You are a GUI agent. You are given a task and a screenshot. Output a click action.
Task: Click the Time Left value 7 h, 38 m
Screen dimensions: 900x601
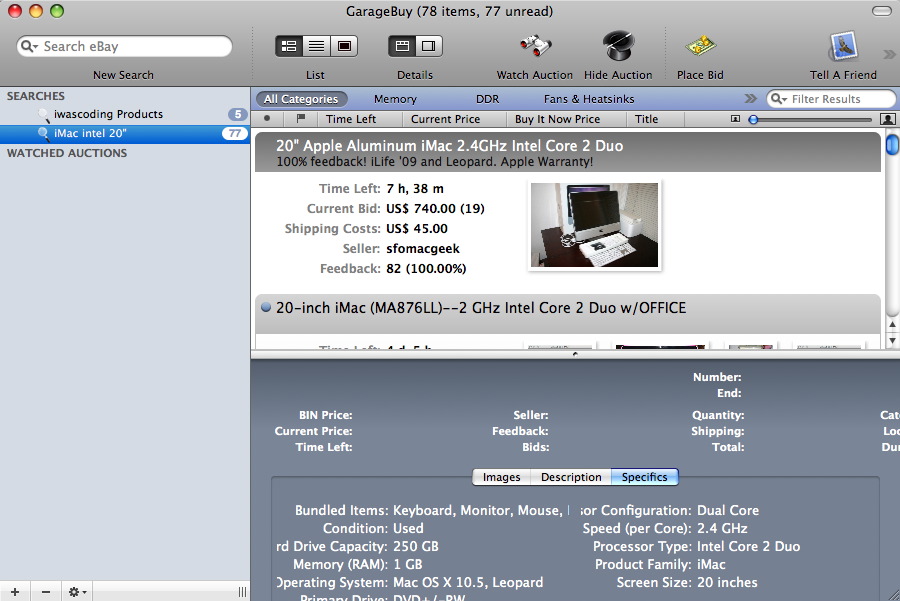[x=415, y=188]
